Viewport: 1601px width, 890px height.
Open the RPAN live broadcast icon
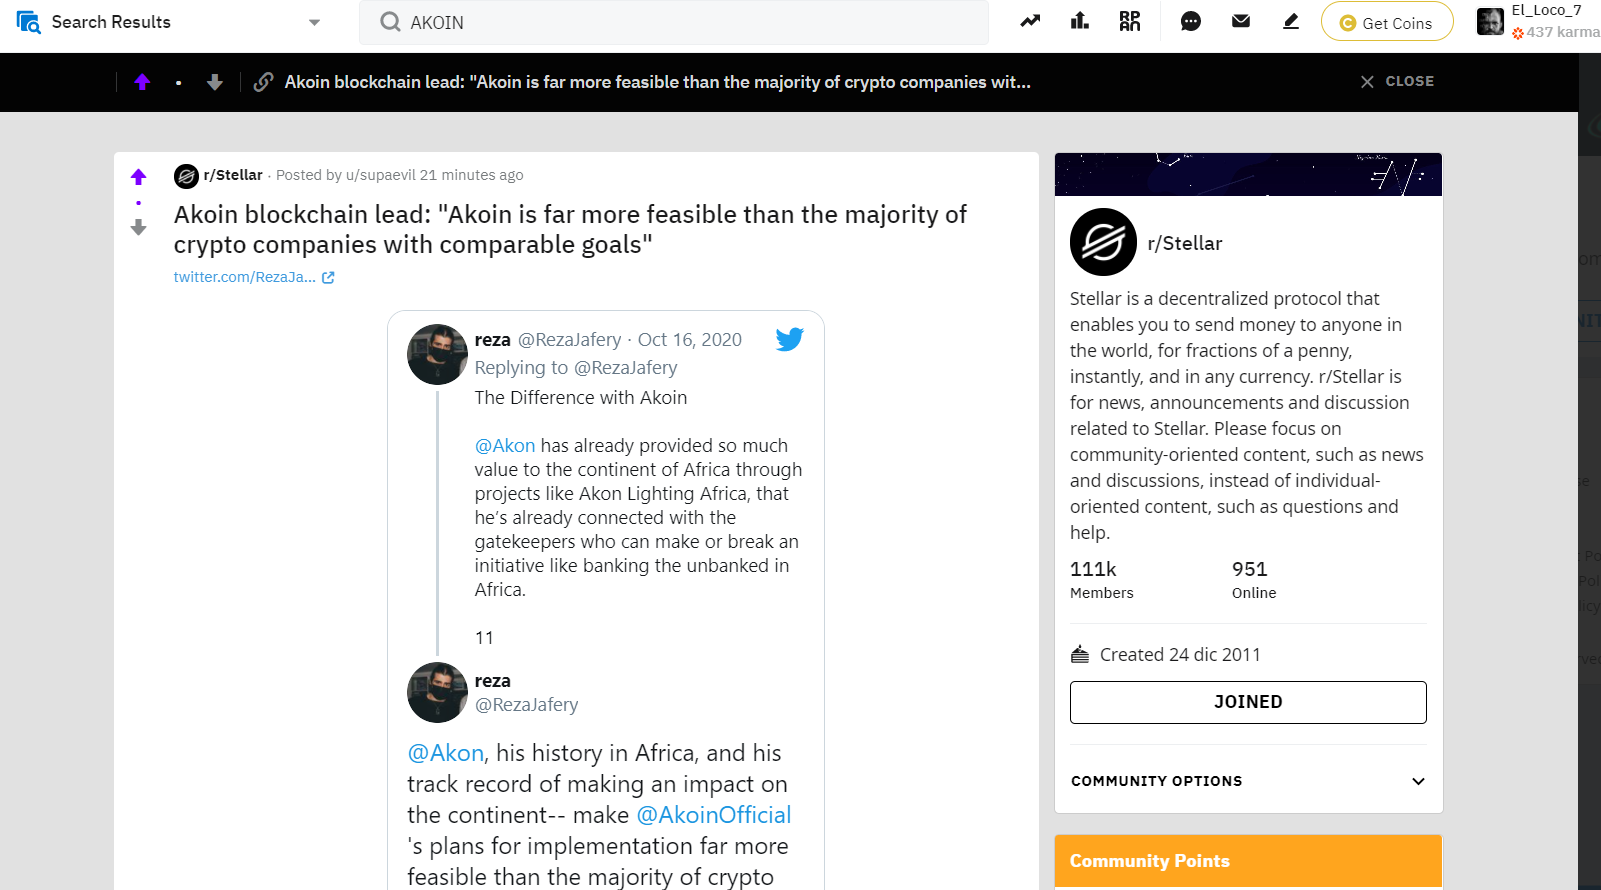tap(1130, 21)
